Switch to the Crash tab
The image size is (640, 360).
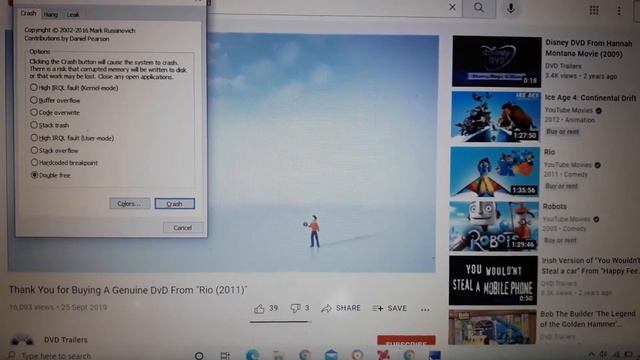point(28,13)
